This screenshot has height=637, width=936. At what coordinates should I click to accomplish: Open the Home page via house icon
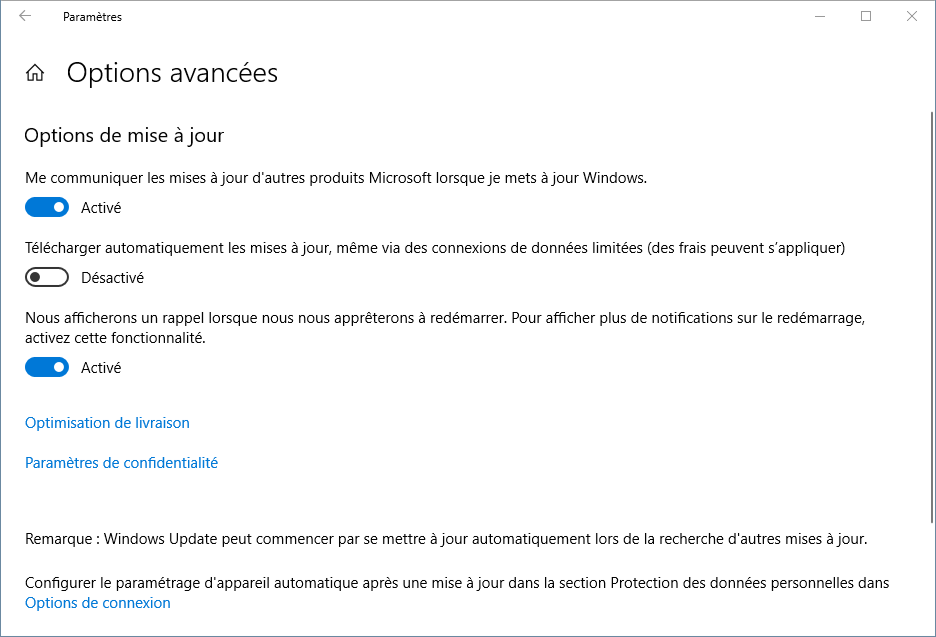(x=35, y=73)
